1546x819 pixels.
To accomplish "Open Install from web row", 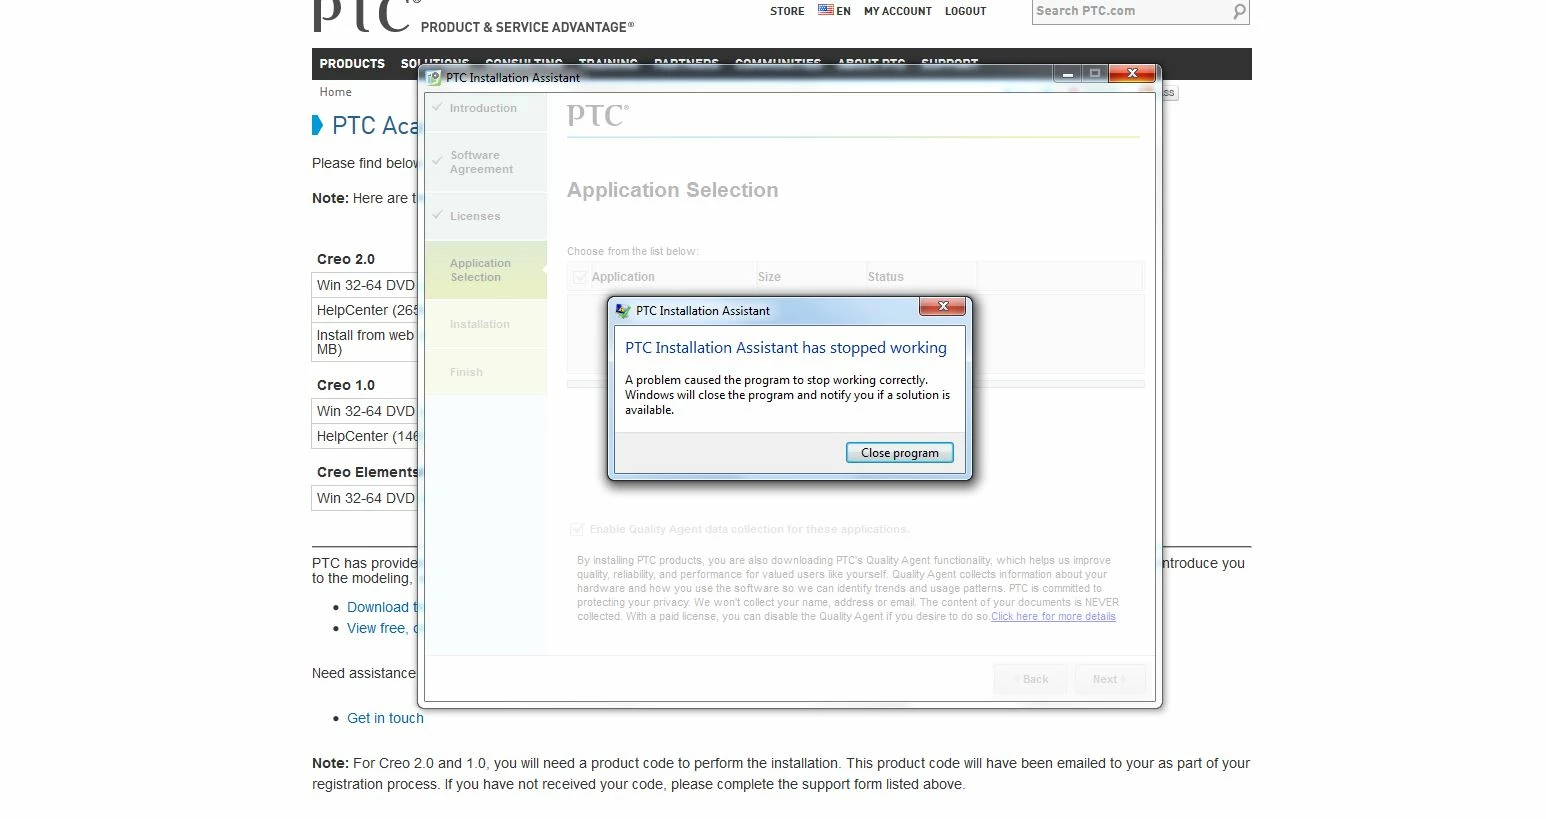I will [x=365, y=342].
